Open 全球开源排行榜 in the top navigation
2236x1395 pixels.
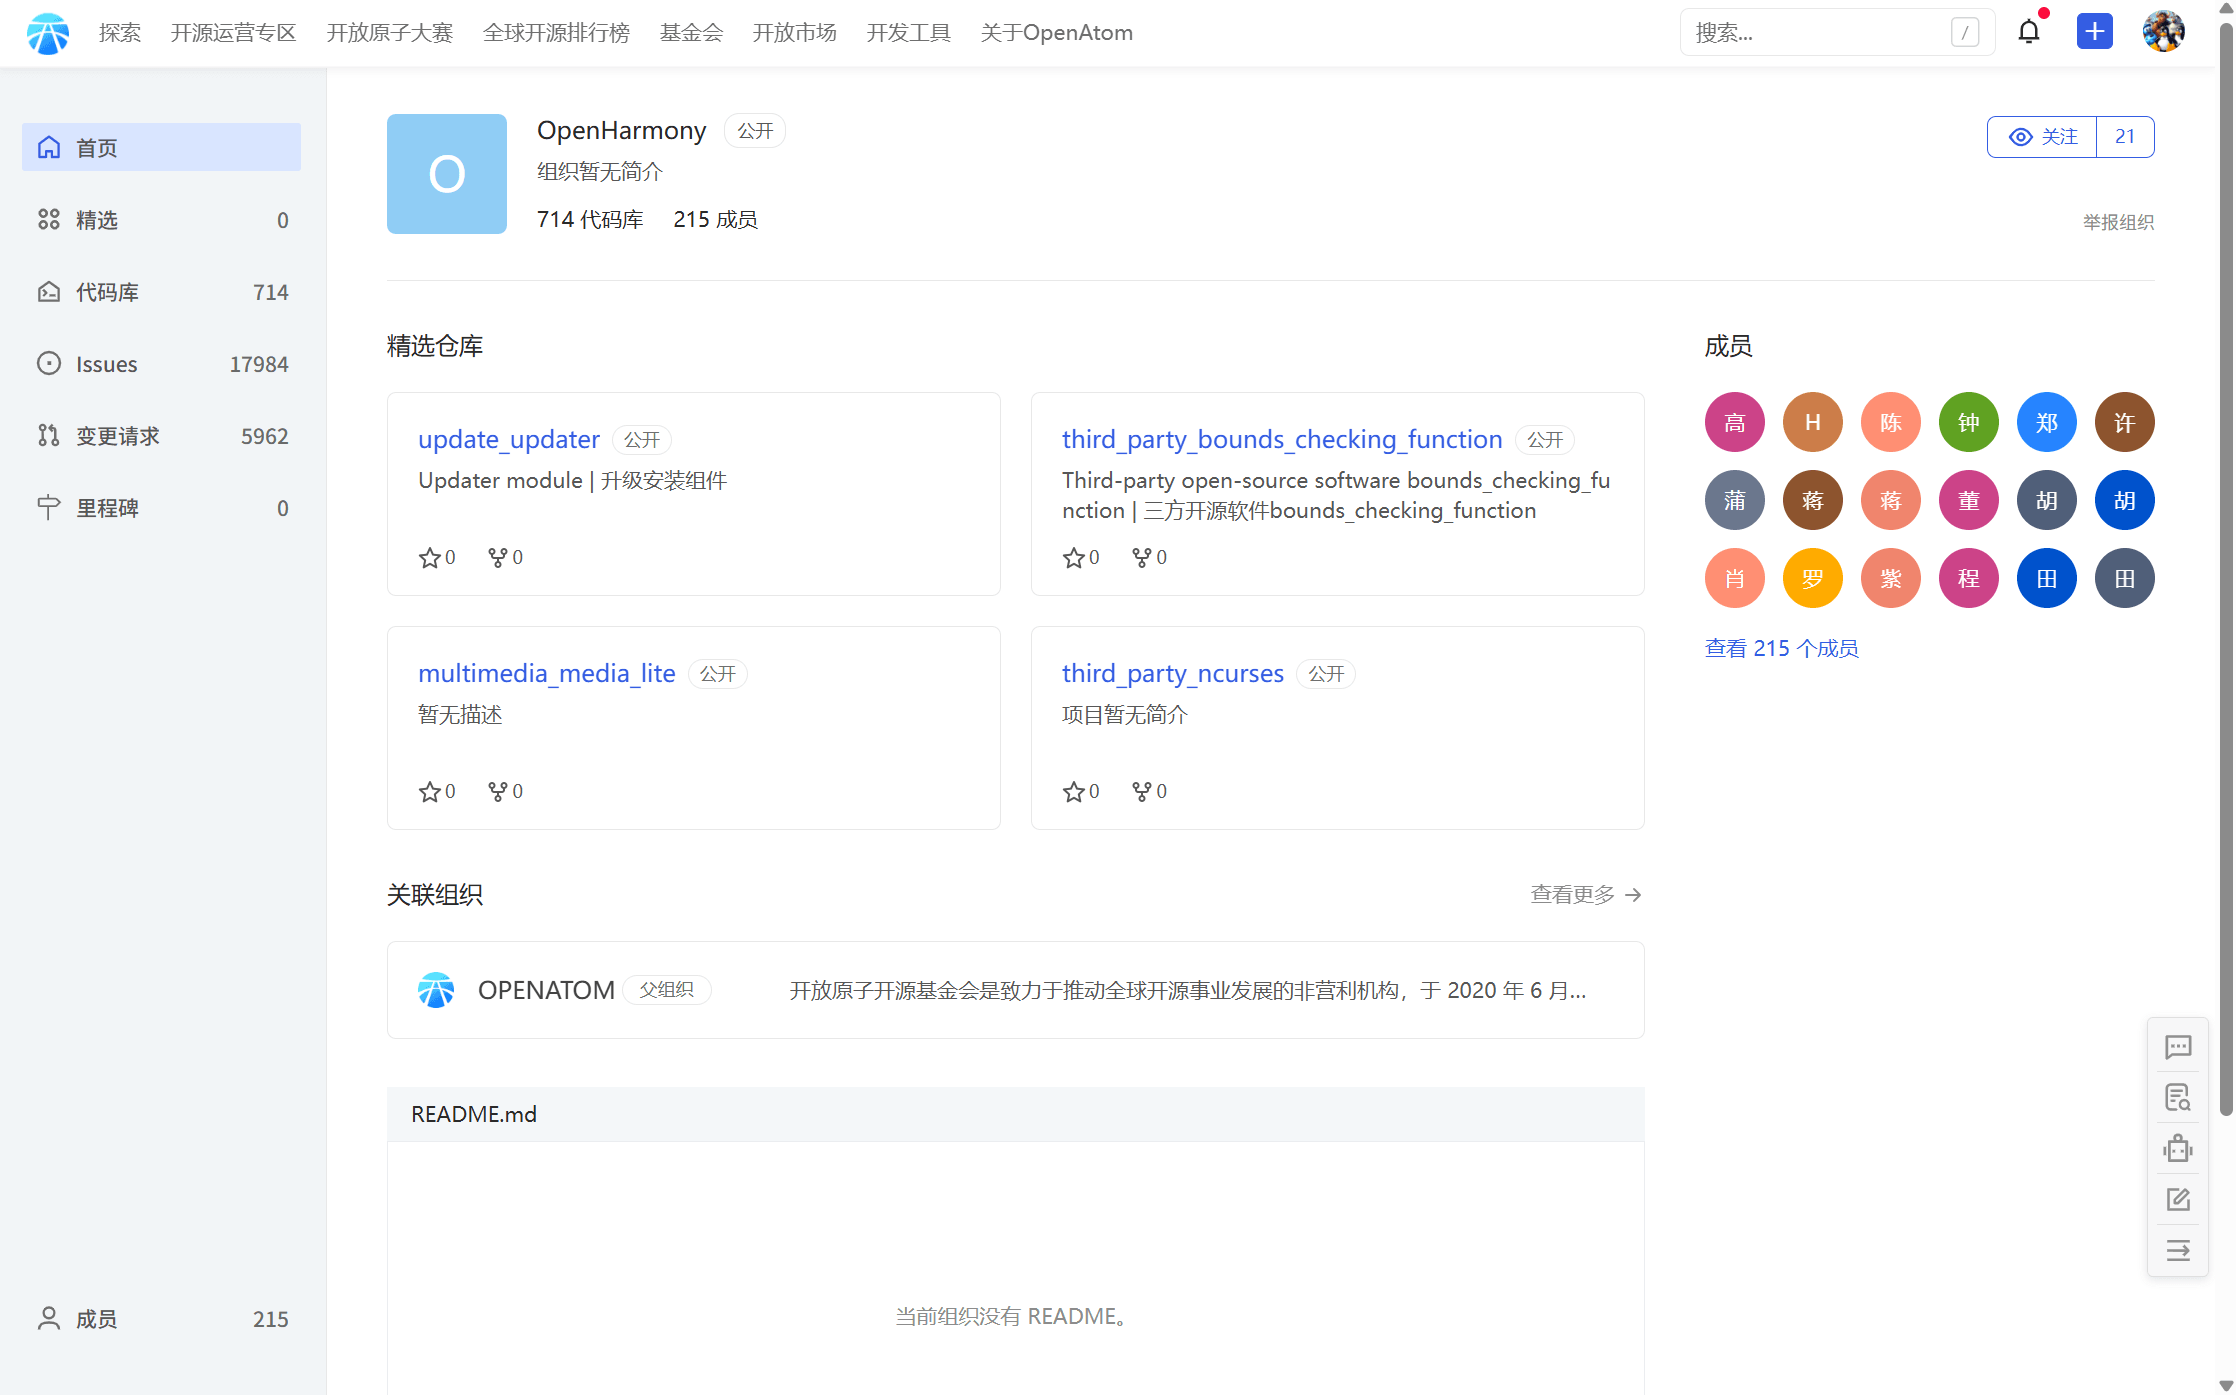pos(557,33)
